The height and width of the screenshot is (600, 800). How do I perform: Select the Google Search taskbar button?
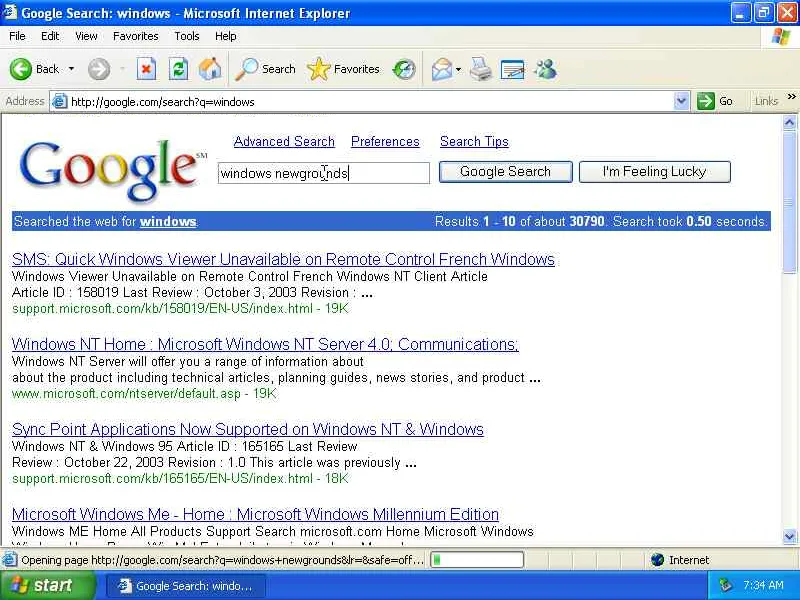coord(186,586)
